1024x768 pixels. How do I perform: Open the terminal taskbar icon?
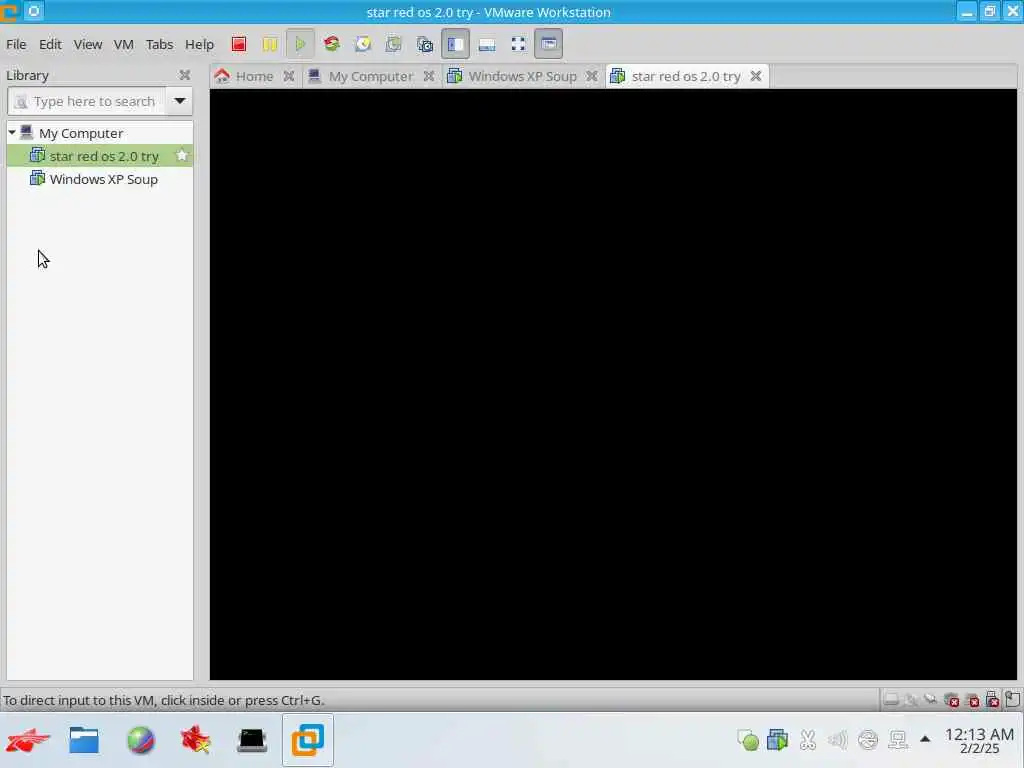[x=251, y=741]
